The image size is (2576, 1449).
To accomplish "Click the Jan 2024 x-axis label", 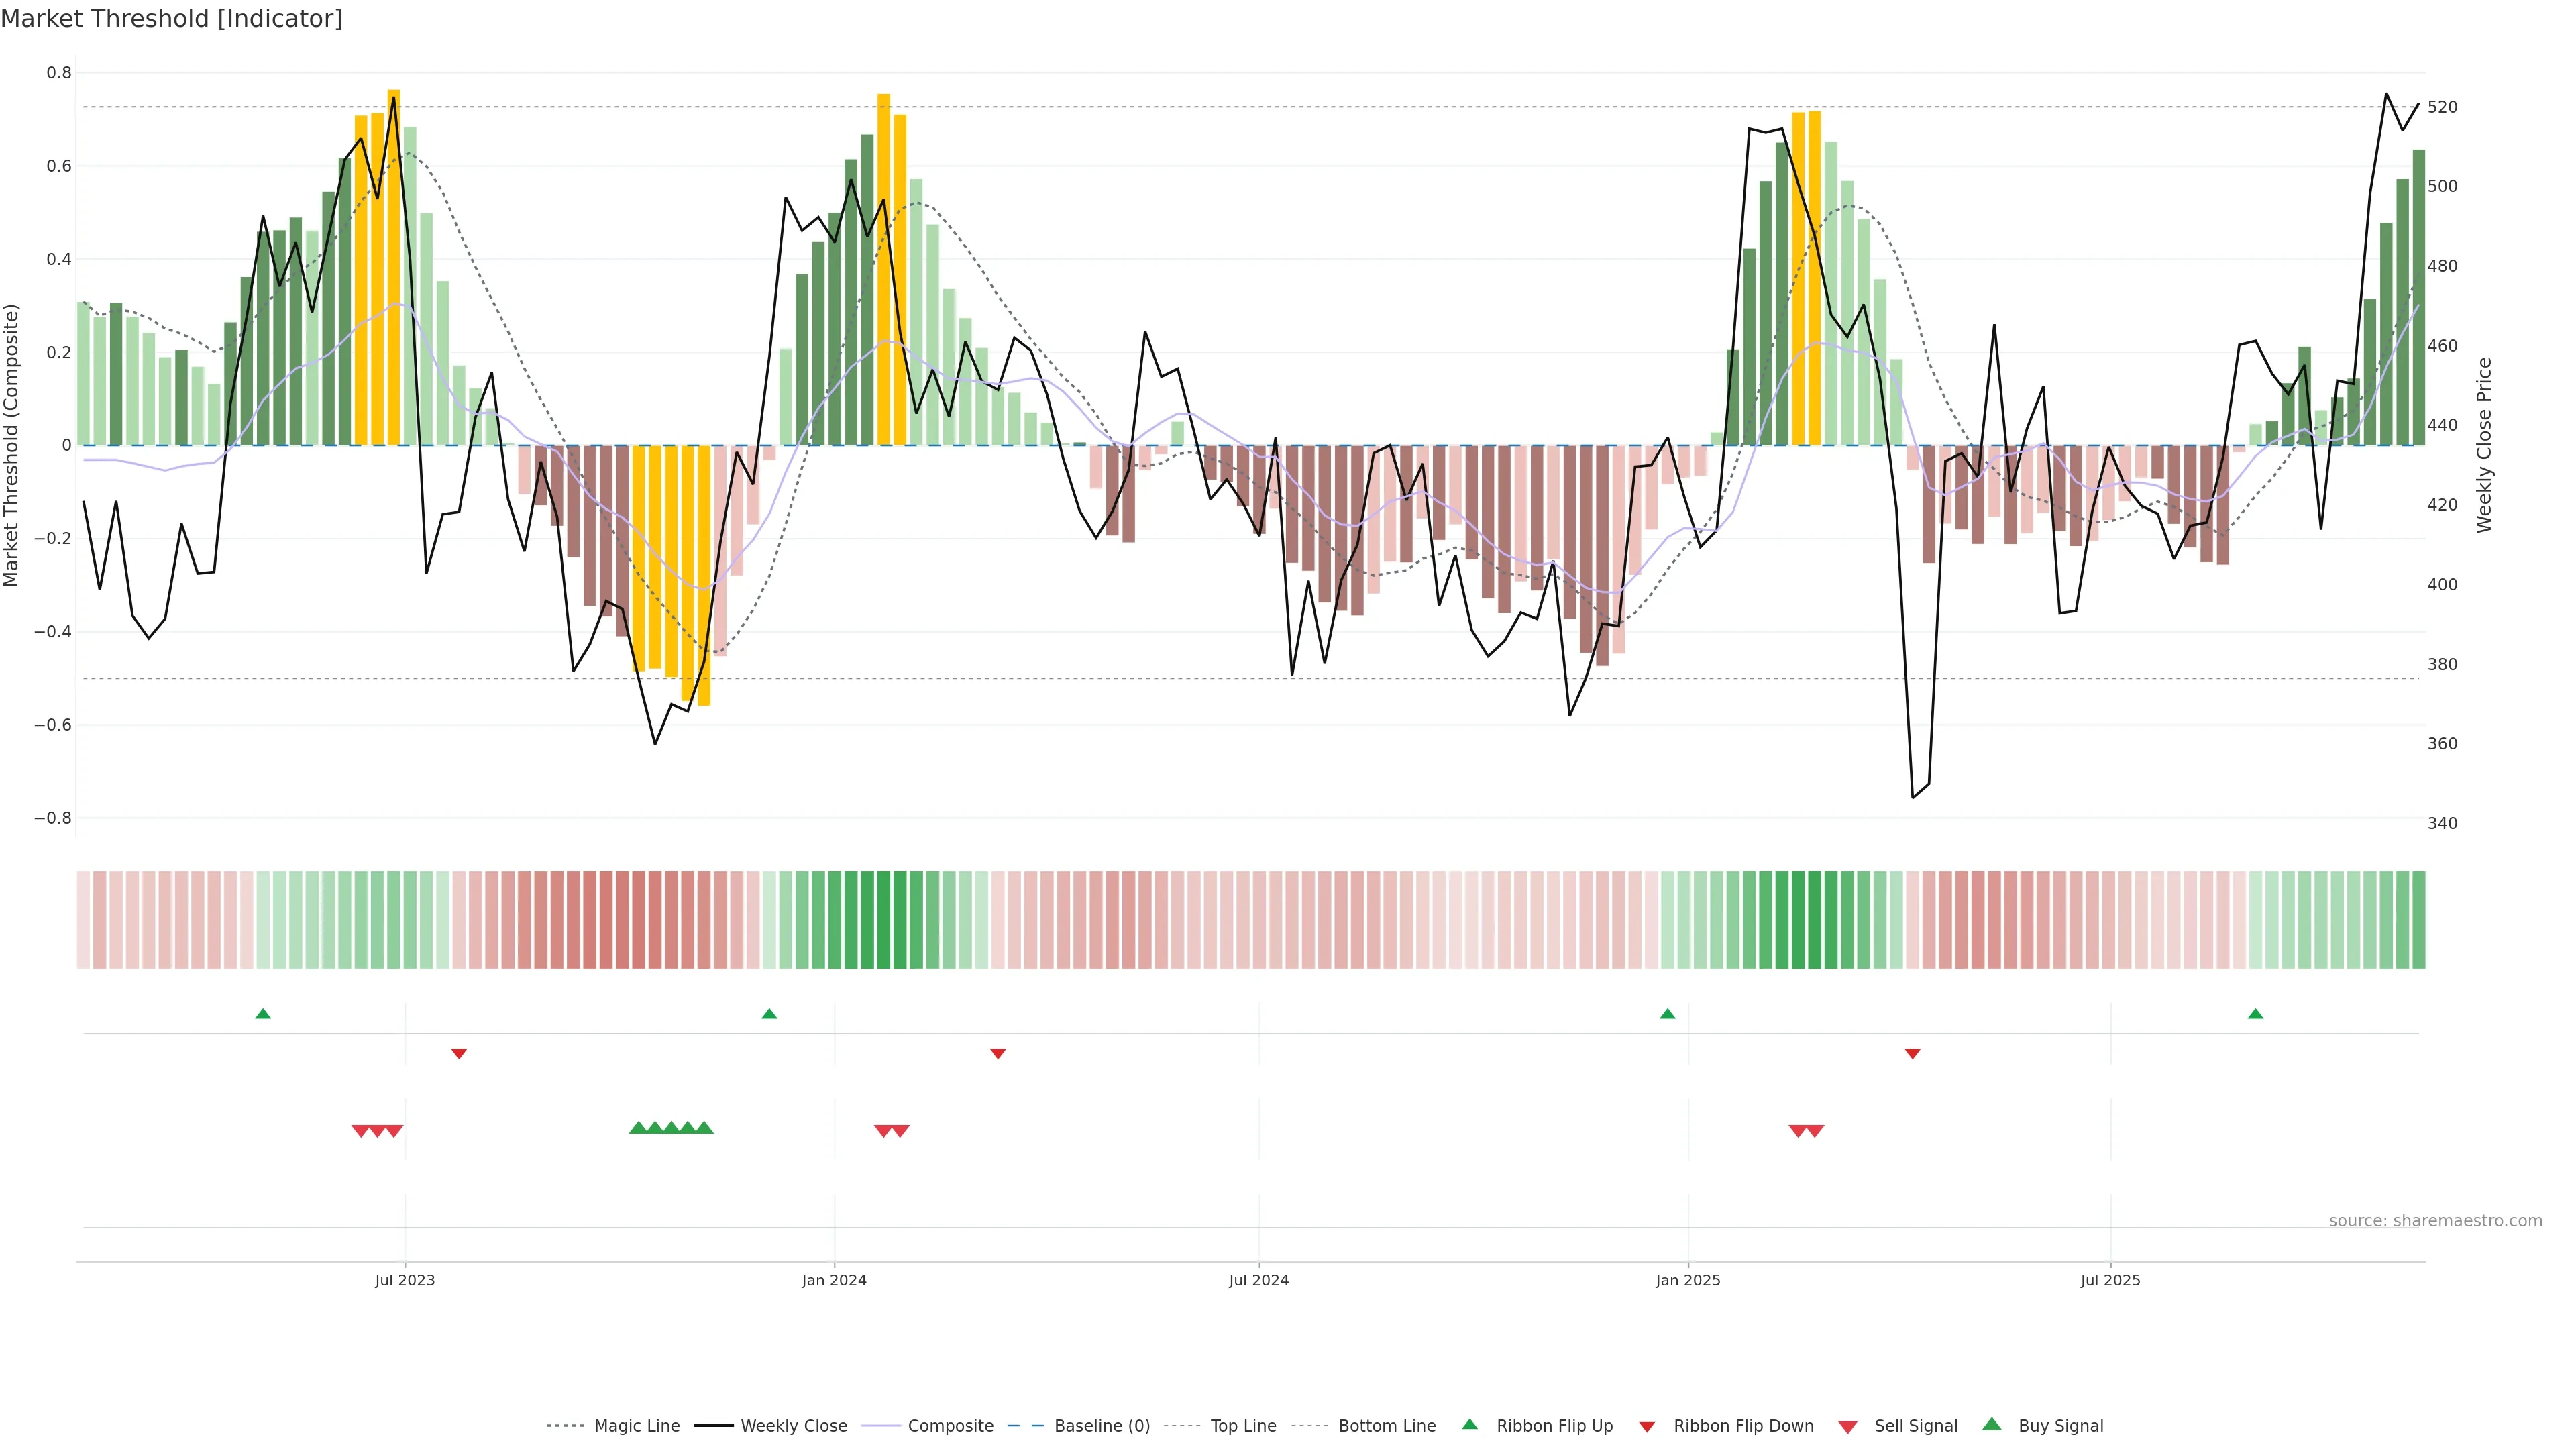I will [834, 1280].
